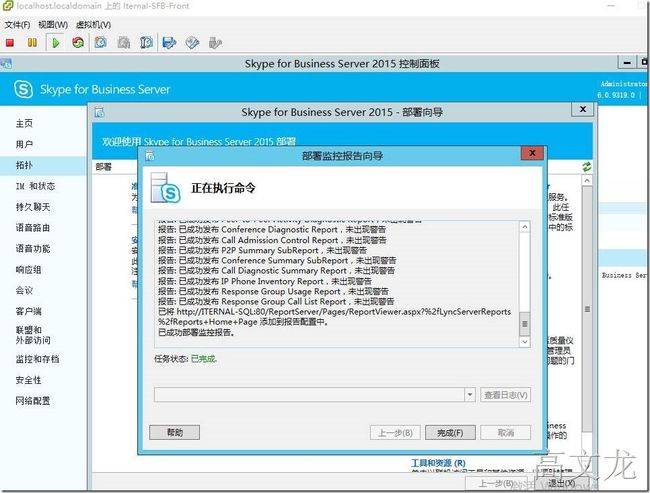The image size is (650, 493).
Task: Click the 取消 button
Action: 505,432
